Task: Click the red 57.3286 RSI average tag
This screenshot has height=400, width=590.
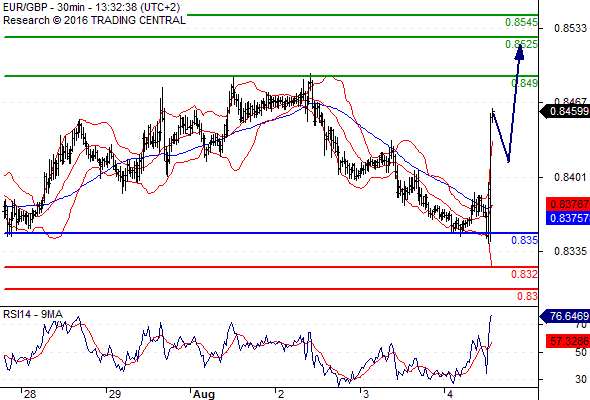Action: coord(568,341)
